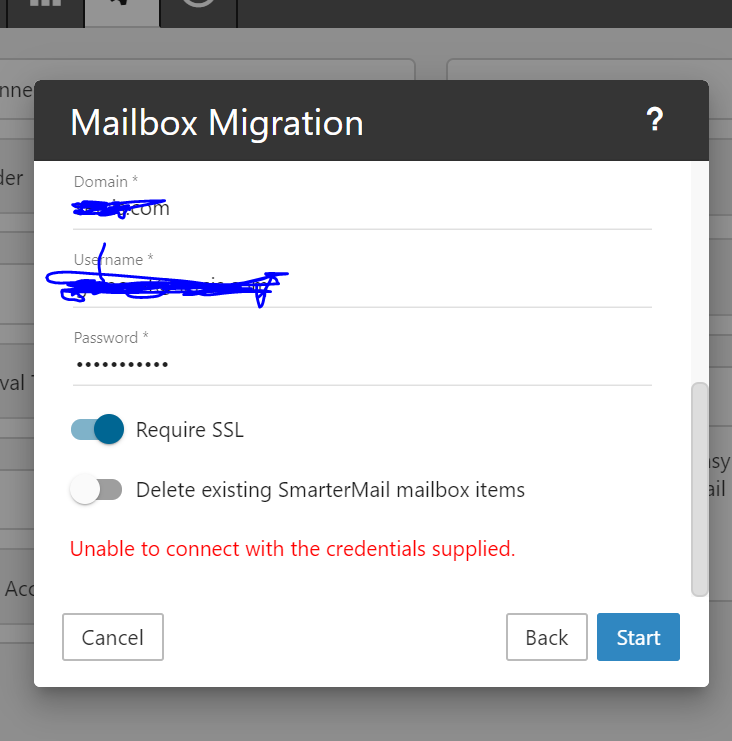Click the Require SSL label text

190,430
